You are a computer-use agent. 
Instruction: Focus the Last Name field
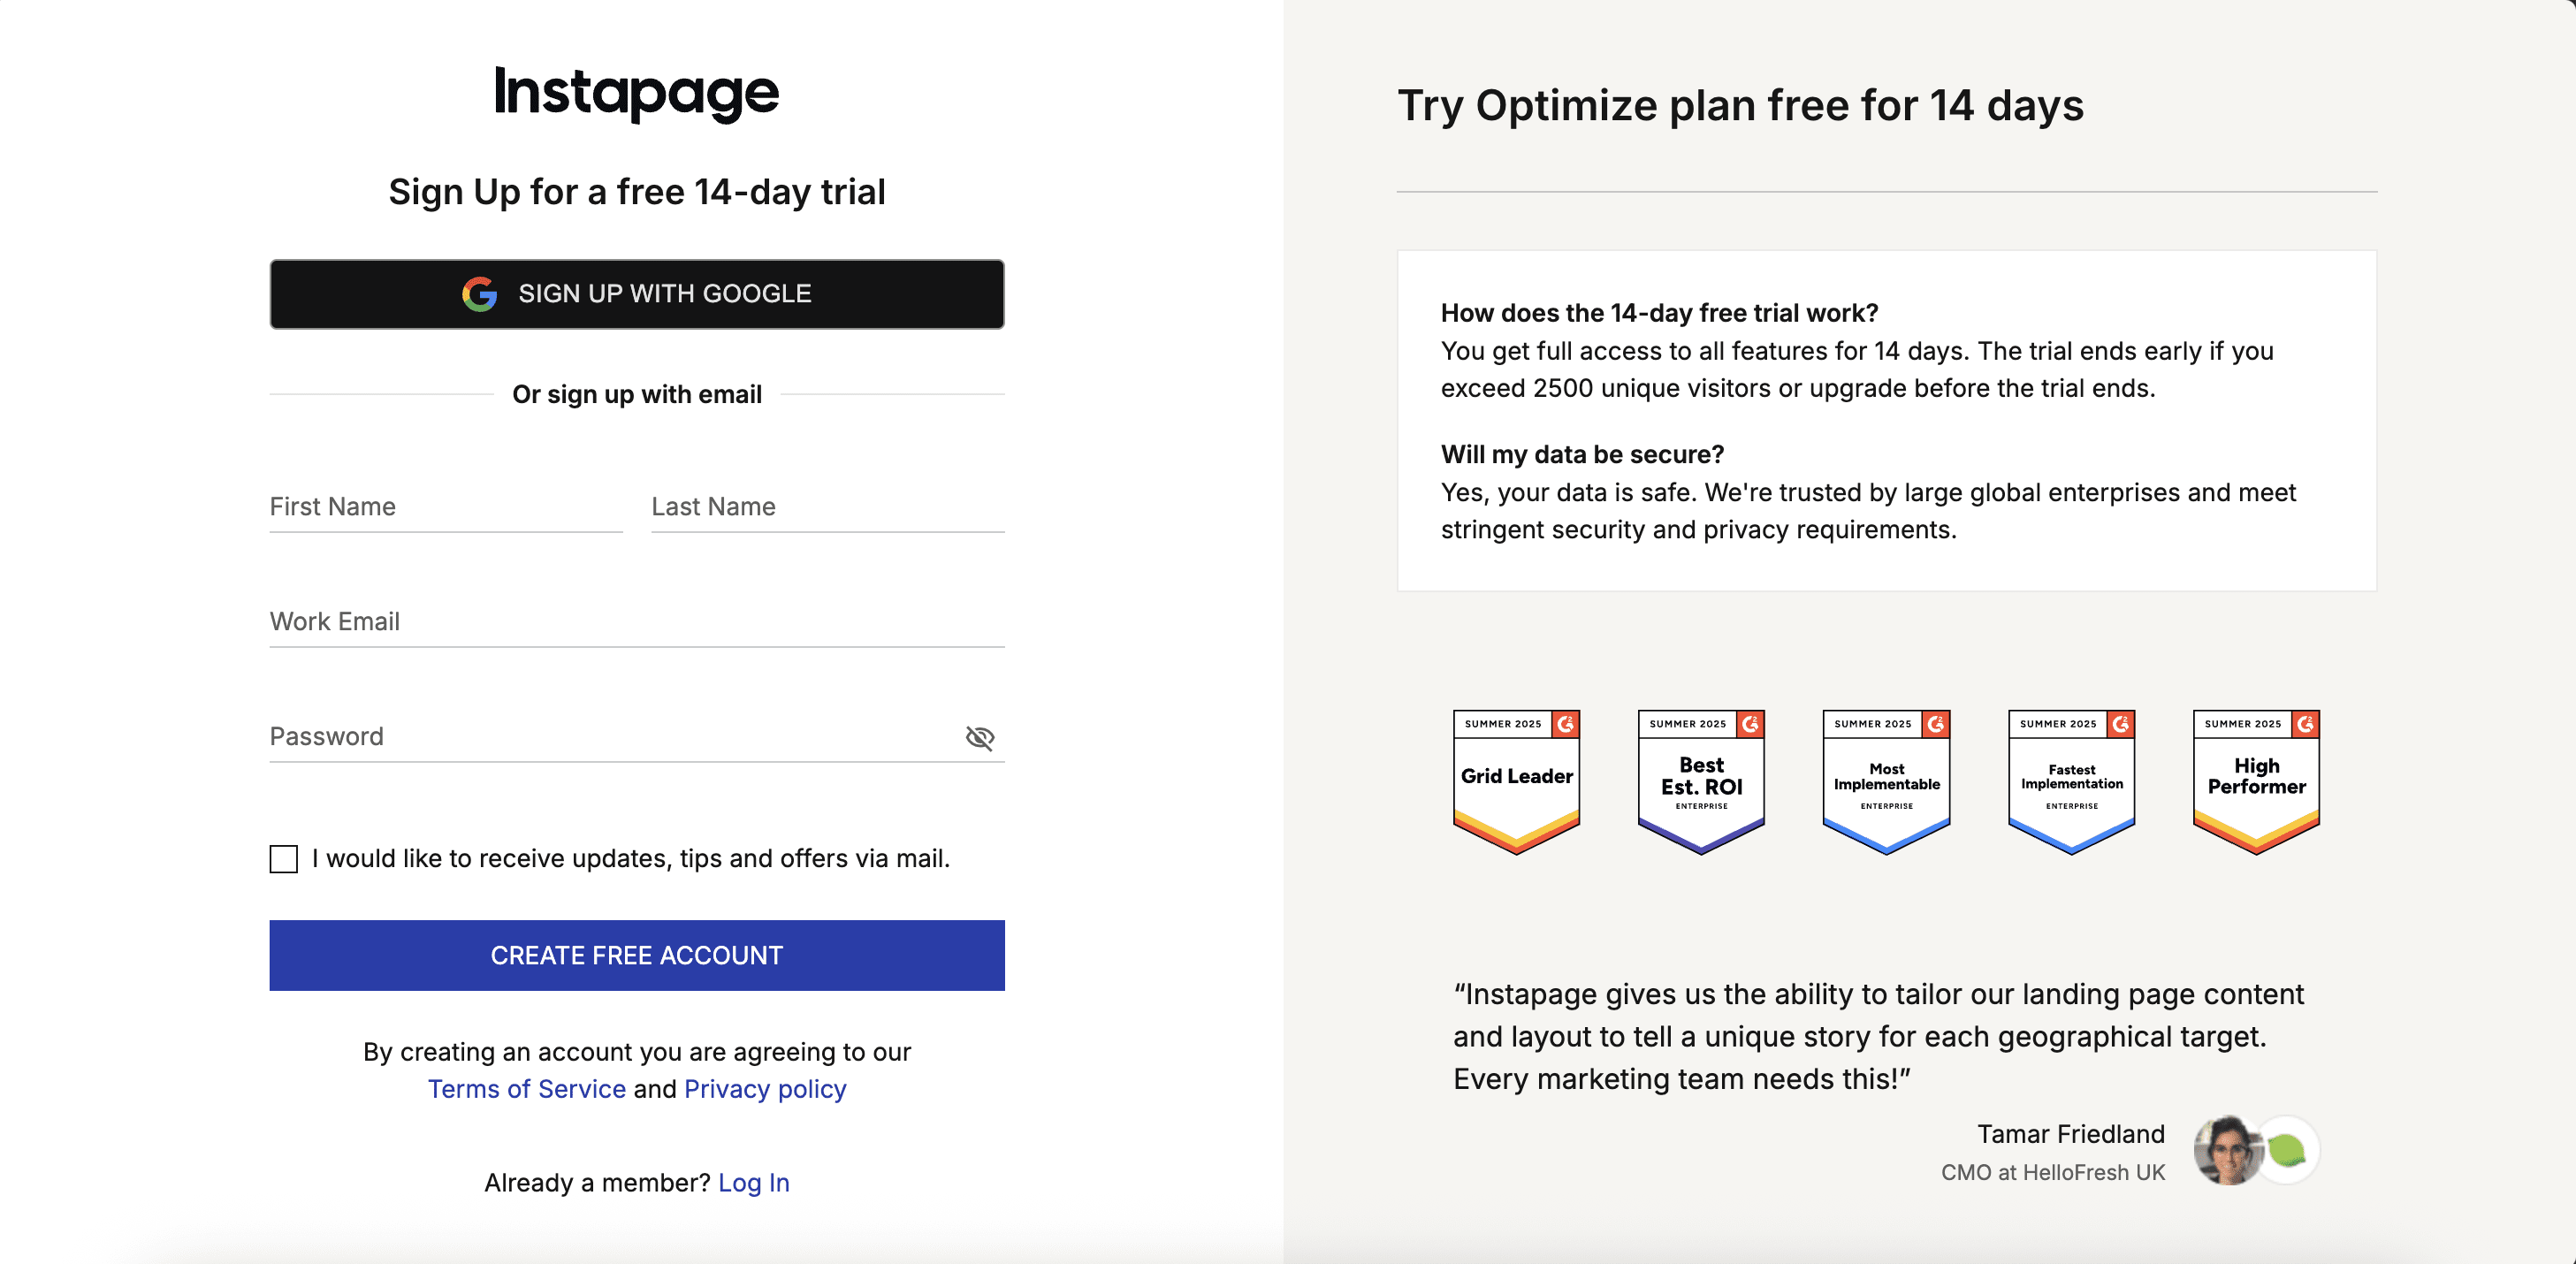click(x=827, y=507)
